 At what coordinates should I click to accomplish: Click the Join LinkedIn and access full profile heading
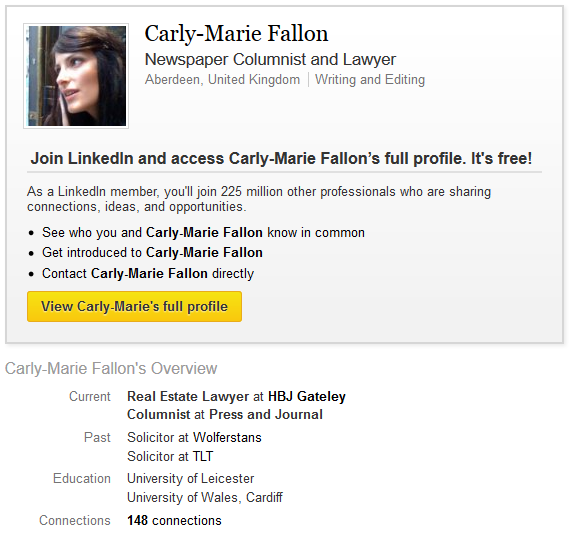pyautogui.click(x=281, y=159)
